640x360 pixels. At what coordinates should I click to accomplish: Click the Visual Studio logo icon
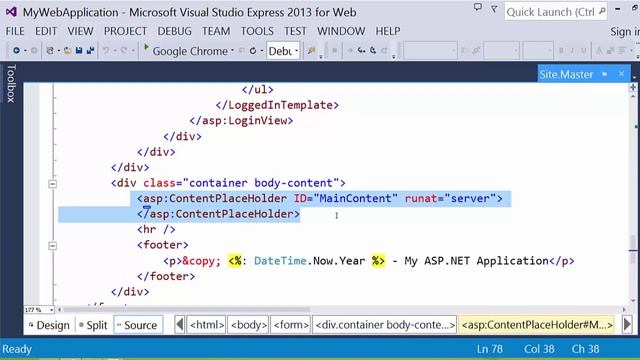pyautogui.click(x=11, y=12)
